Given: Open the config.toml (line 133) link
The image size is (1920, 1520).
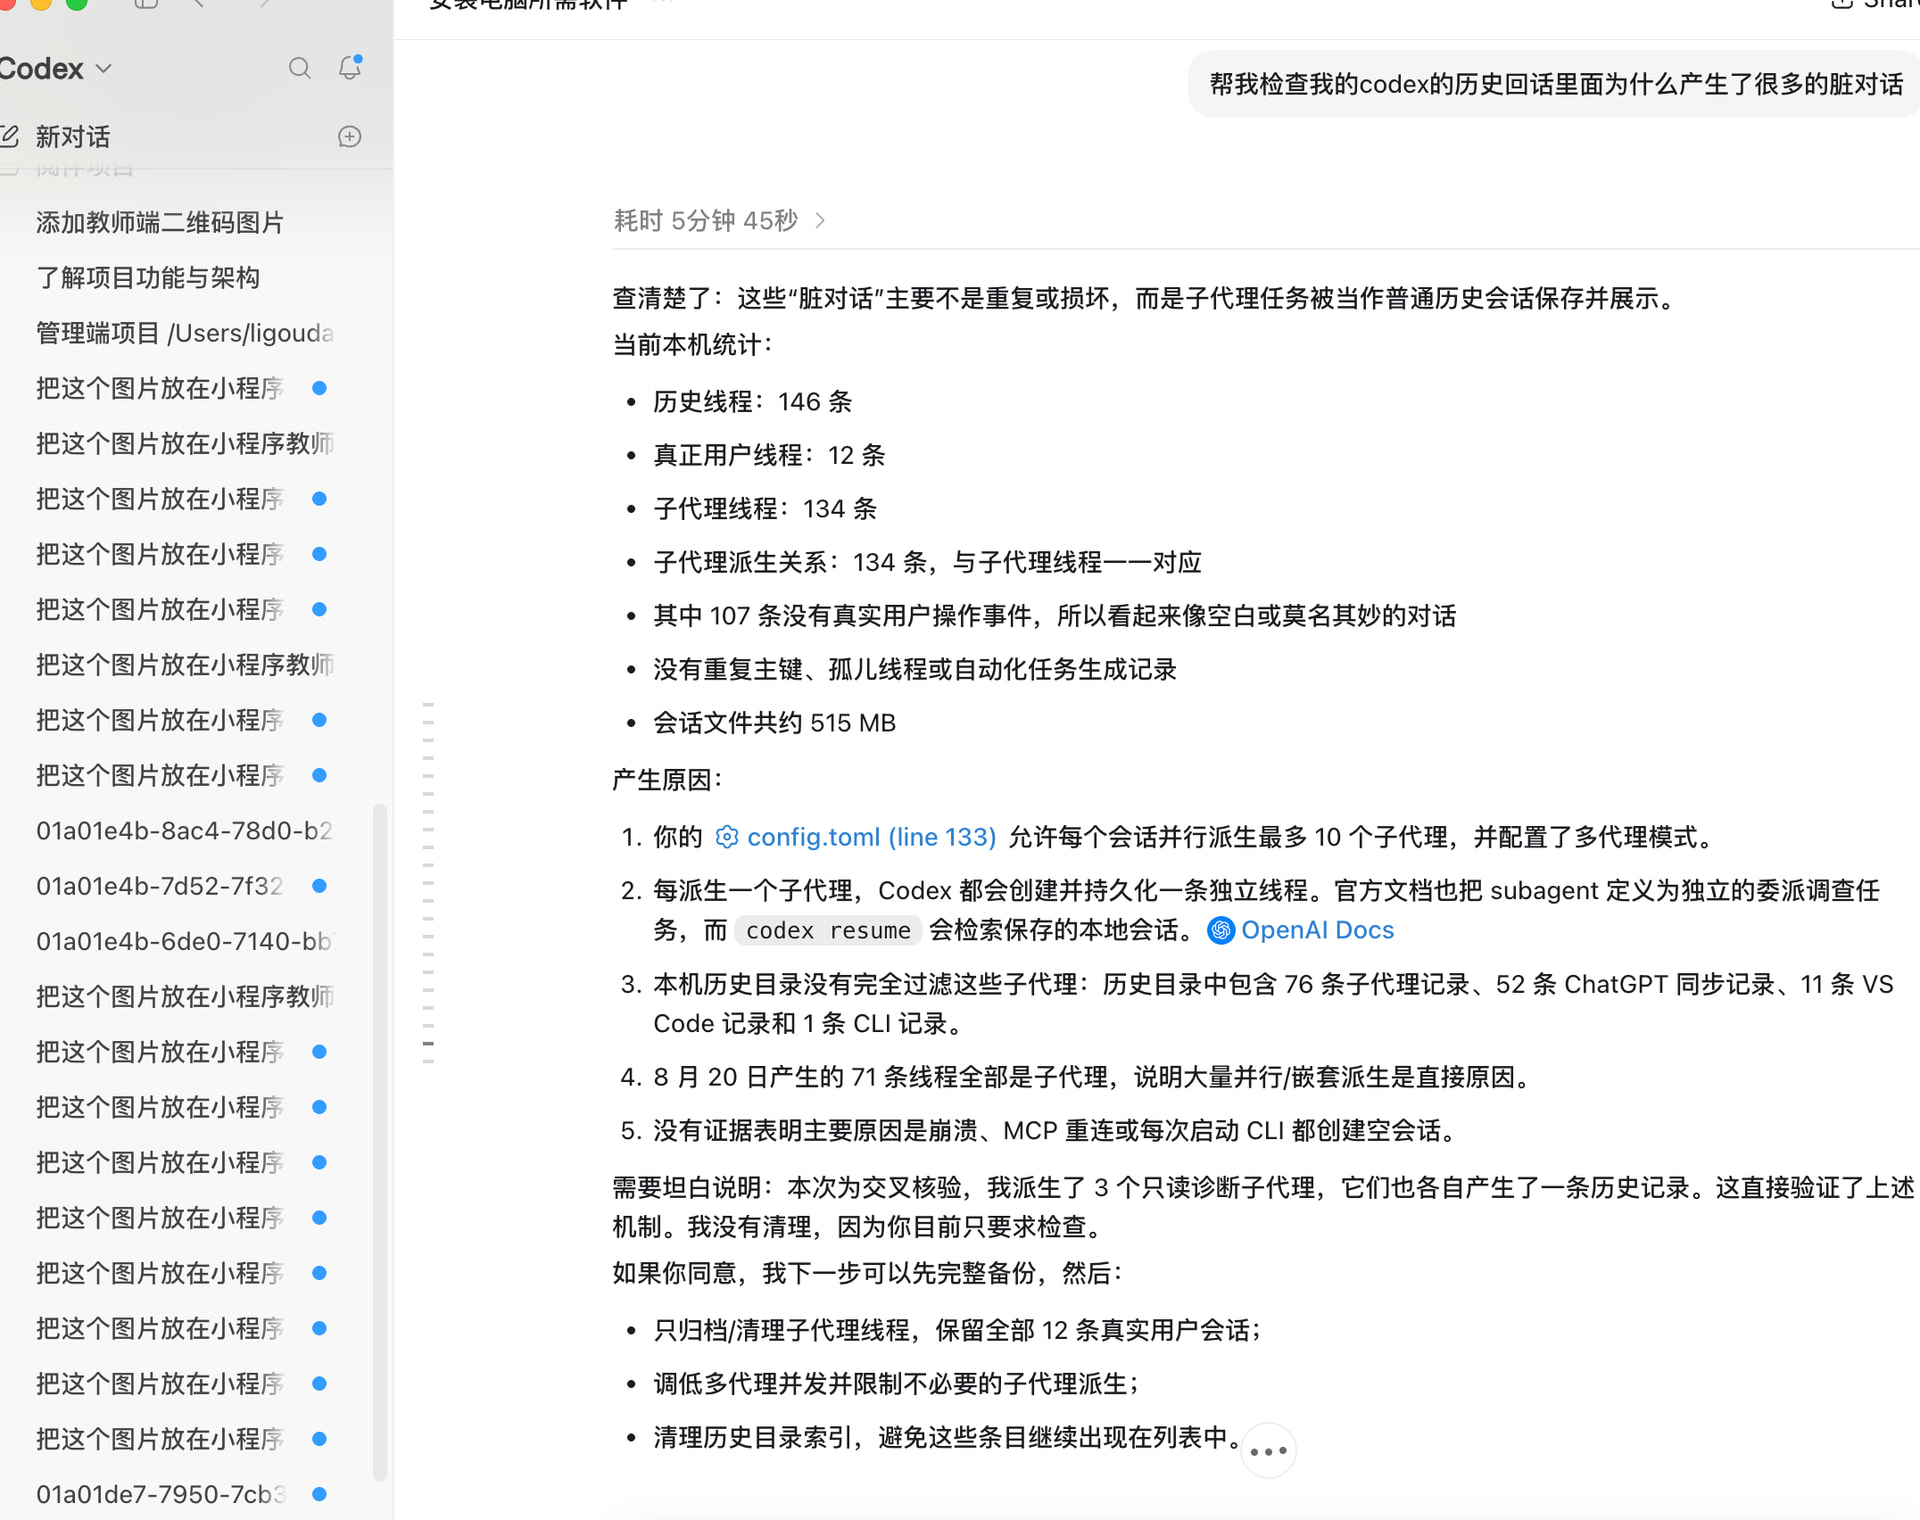Looking at the screenshot, I should click(x=856, y=837).
